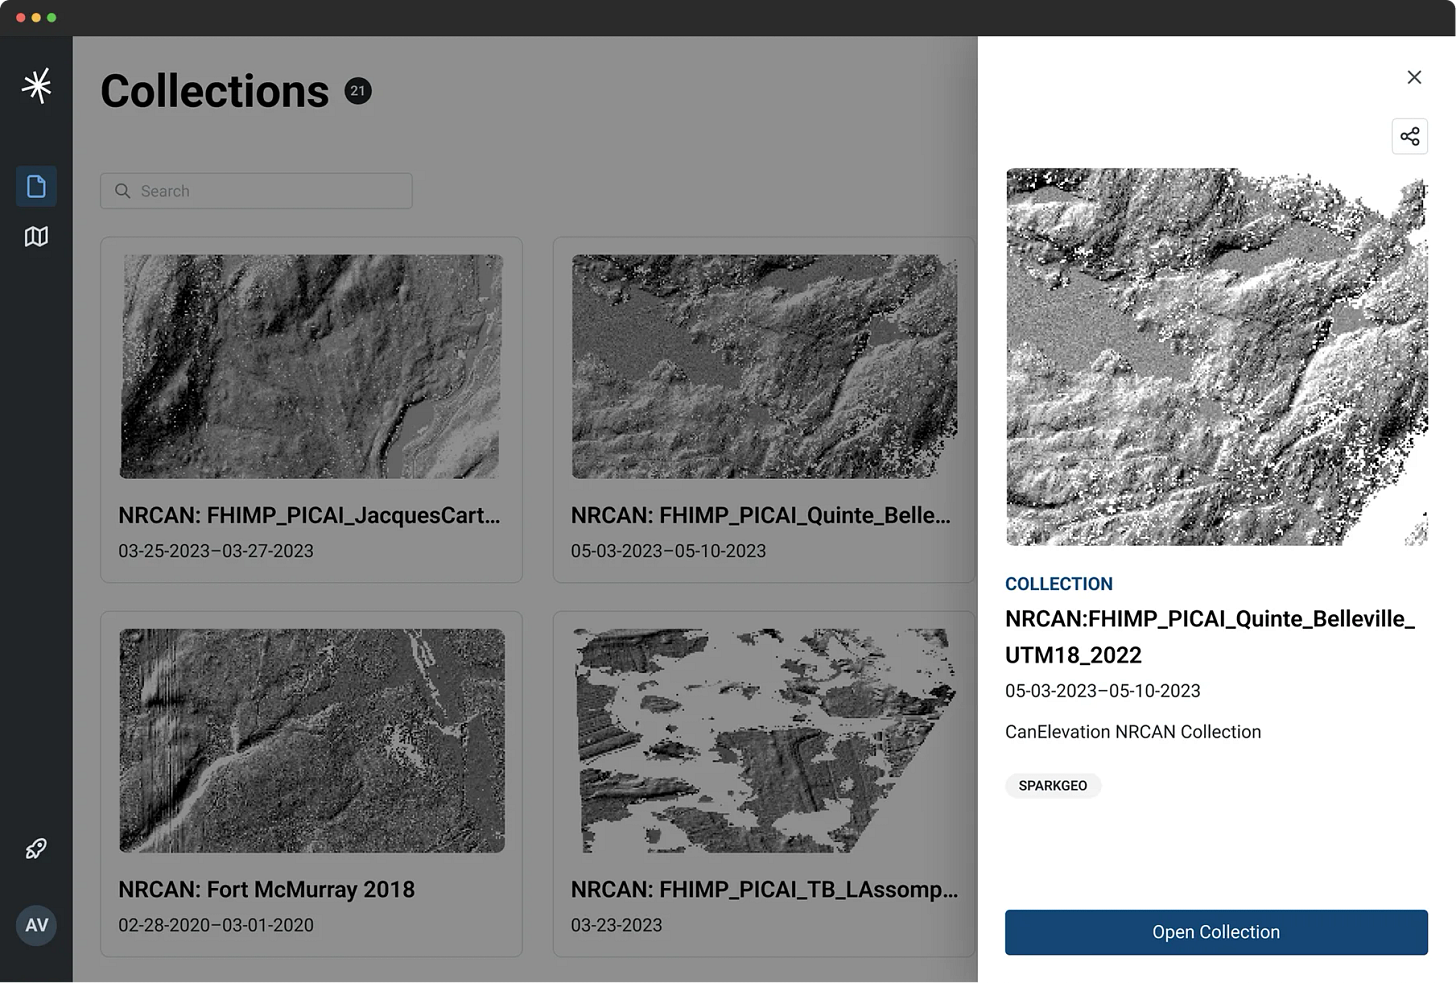This screenshot has width=1456, height=983.
Task: Click the date range 03-25-2023–03-27-2023
Action: coord(216,551)
